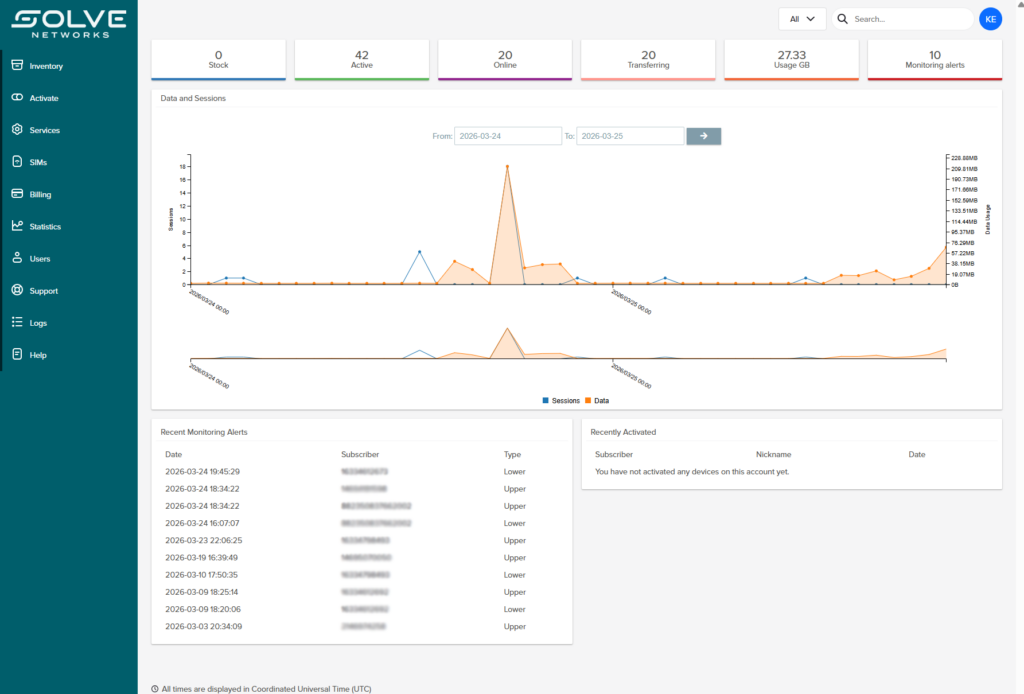
Task: Click the SIMs card icon in sidebar
Action: 17,161
